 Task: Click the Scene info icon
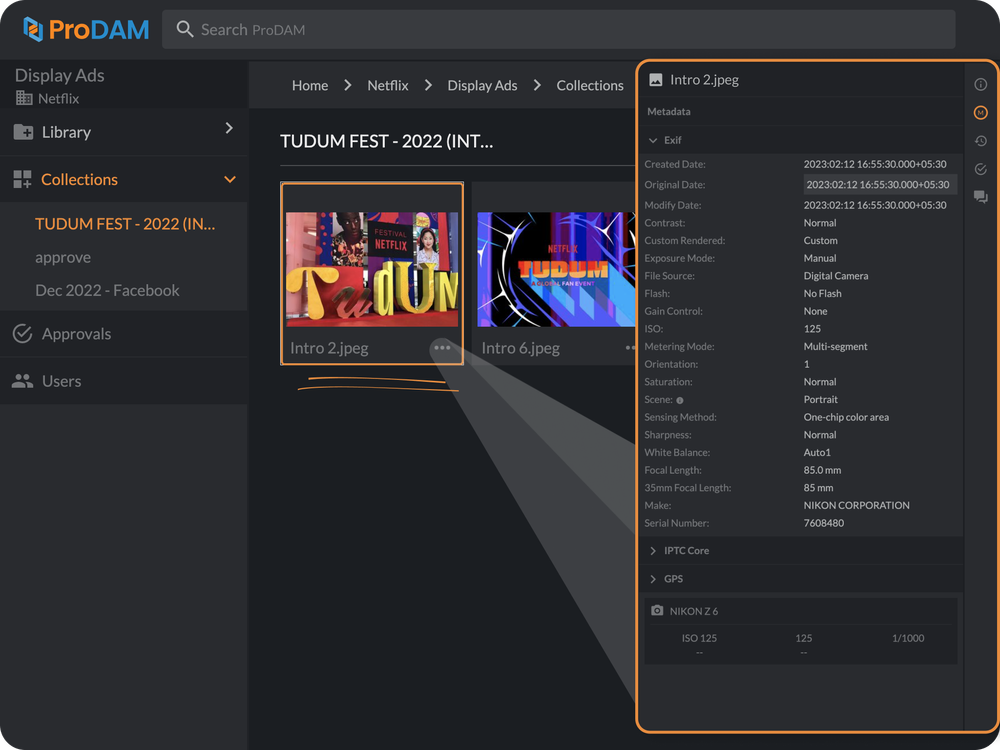coord(680,401)
